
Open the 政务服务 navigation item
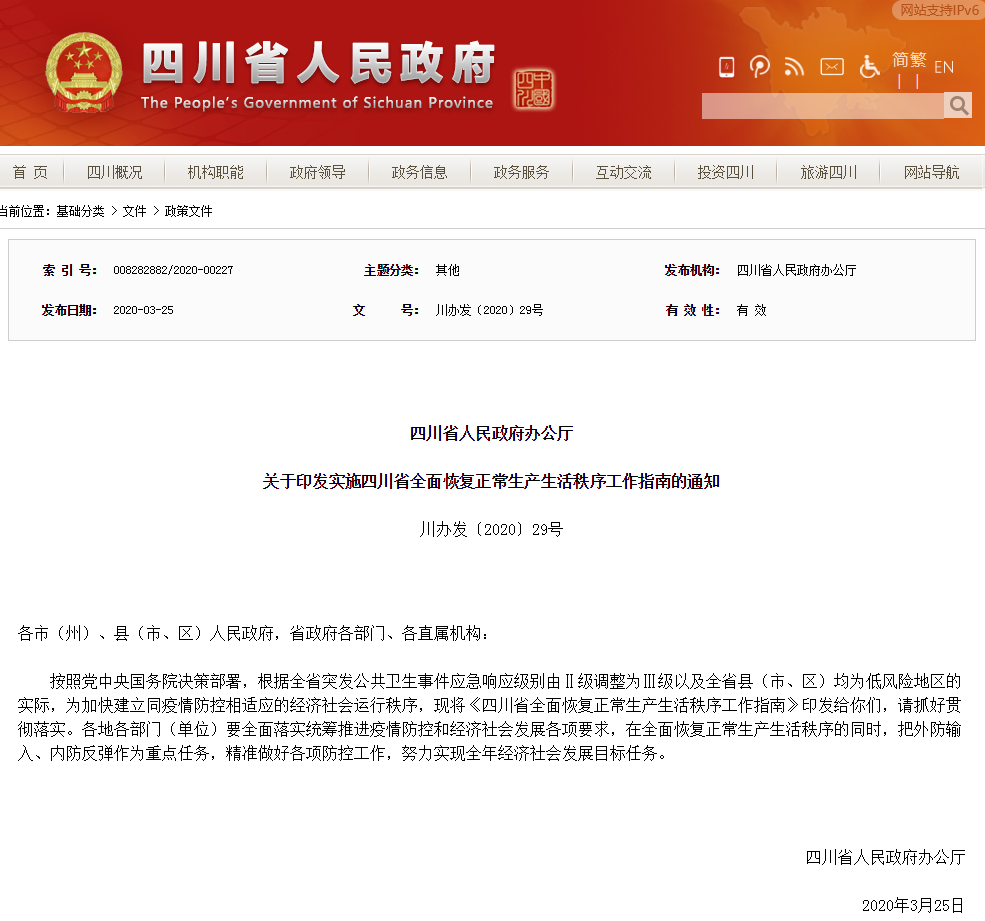[x=521, y=172]
